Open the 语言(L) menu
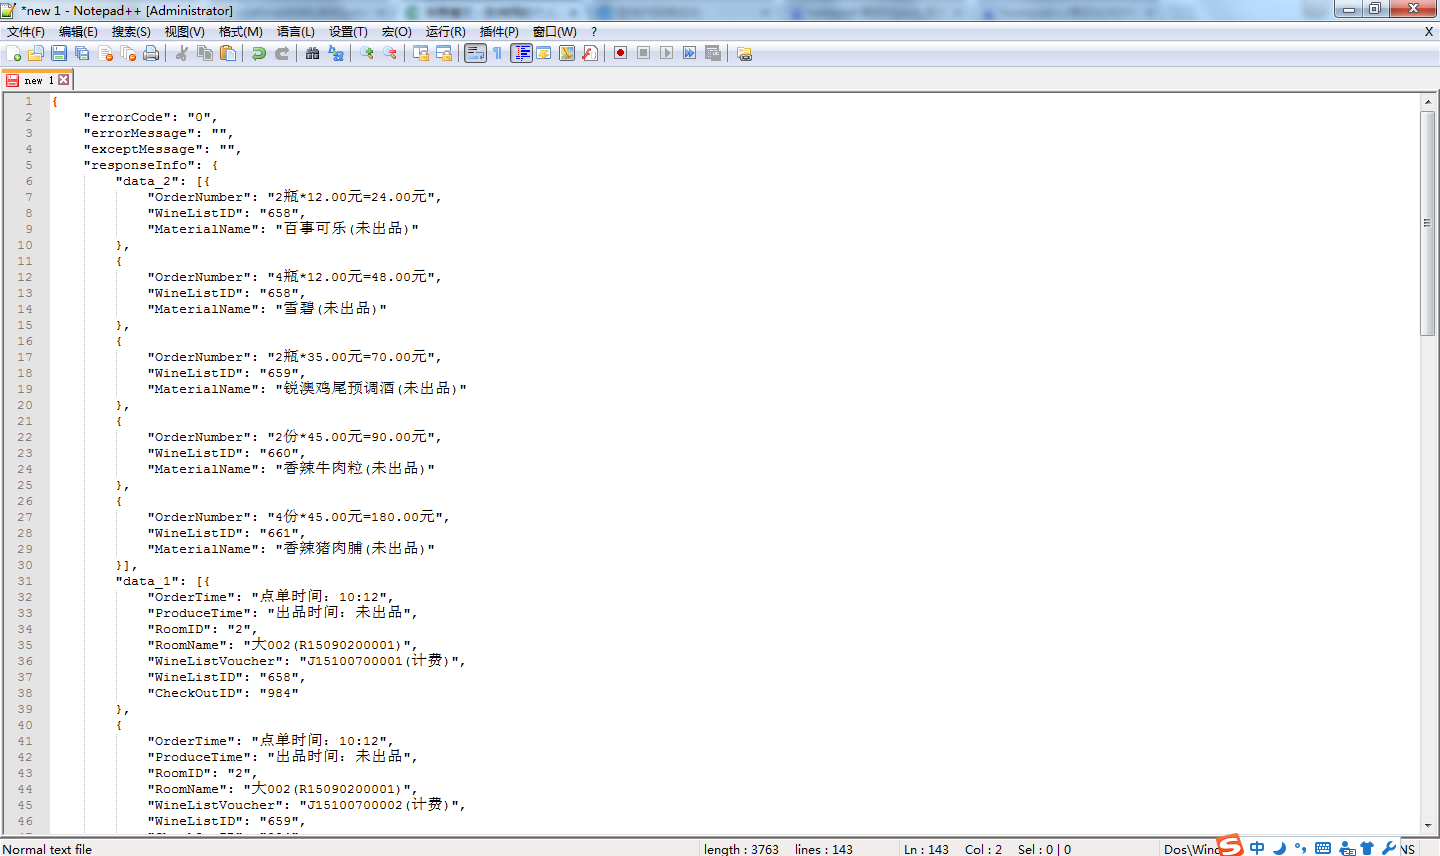The width and height of the screenshot is (1440, 856). (x=295, y=32)
